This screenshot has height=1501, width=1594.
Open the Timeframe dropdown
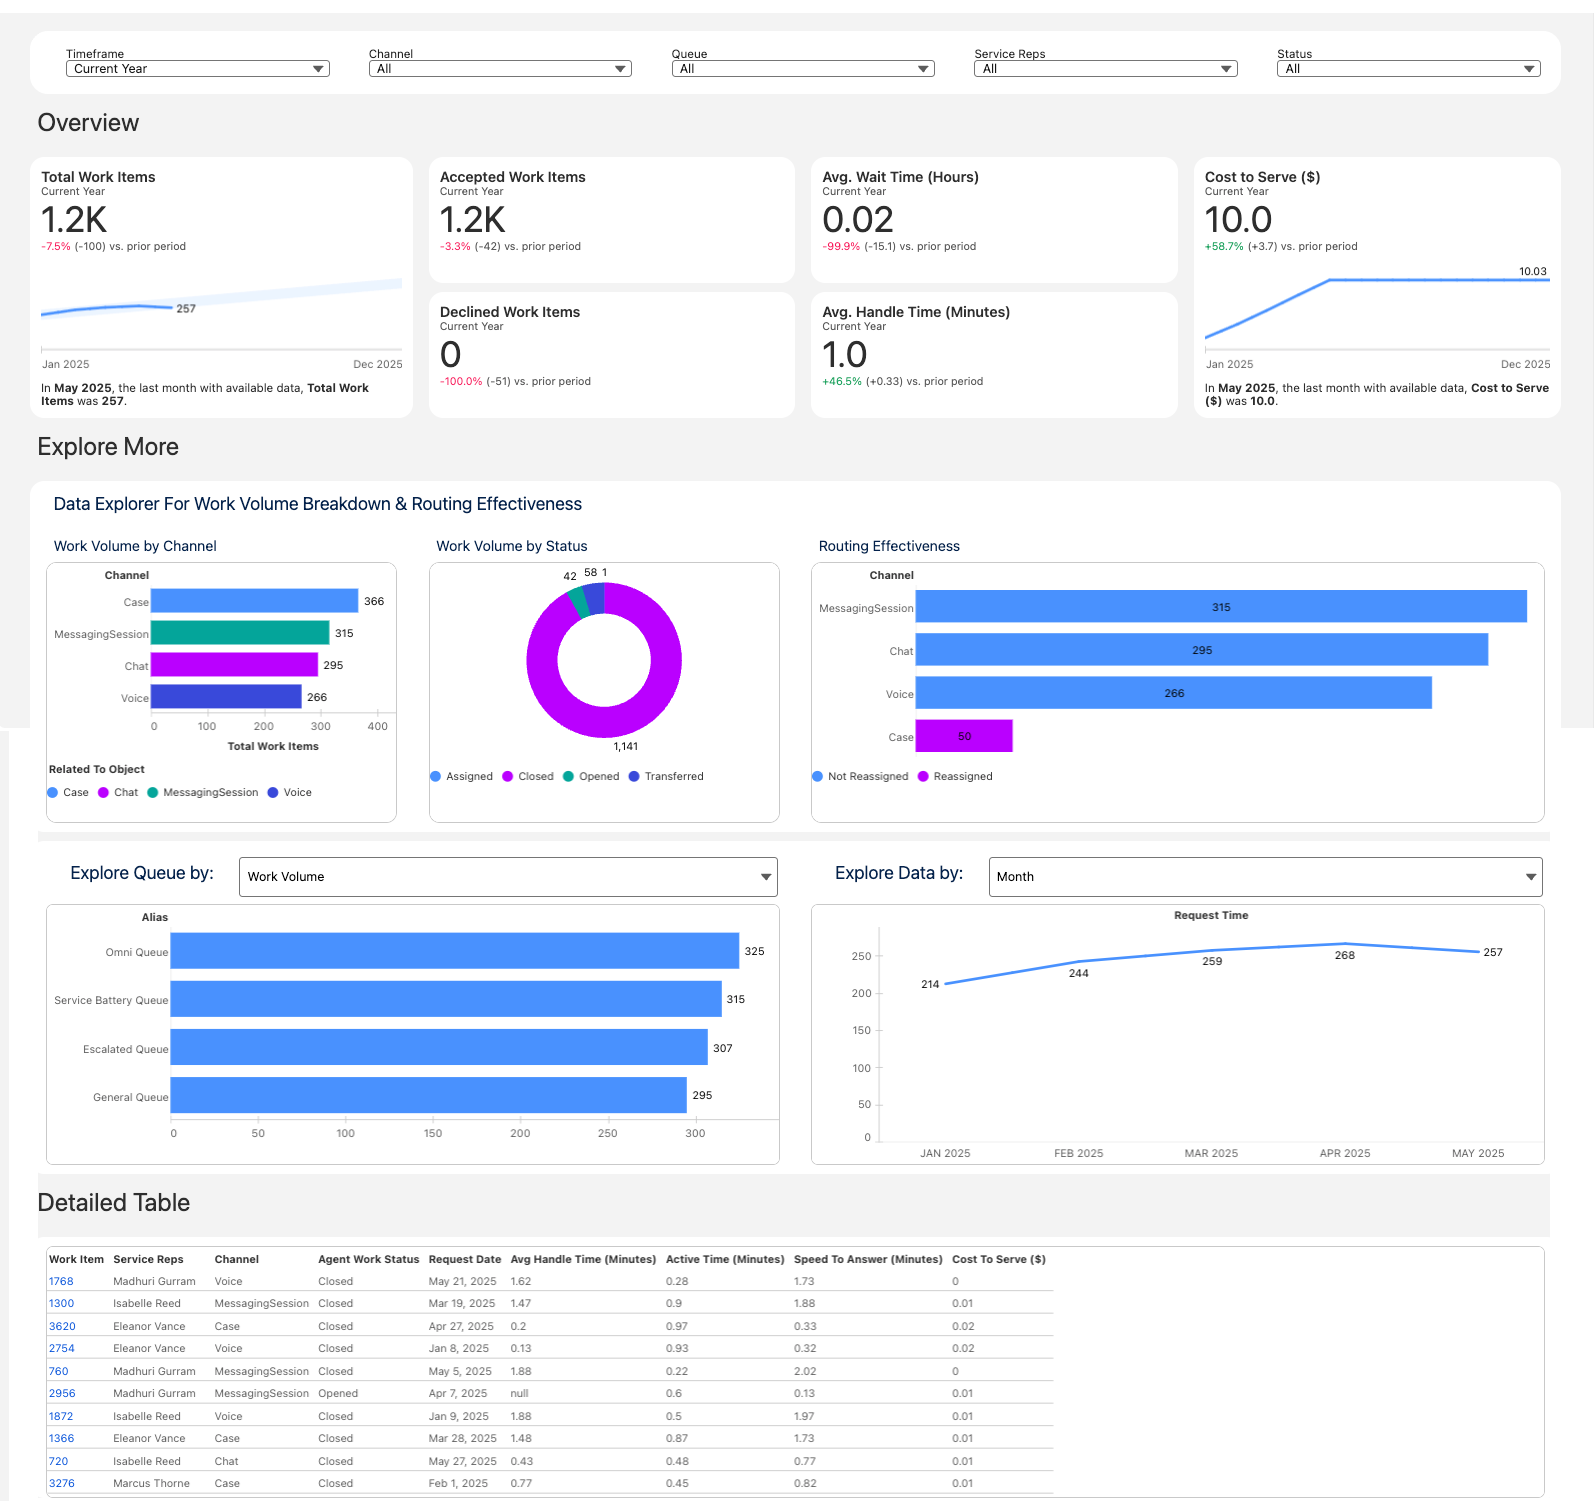pos(197,69)
